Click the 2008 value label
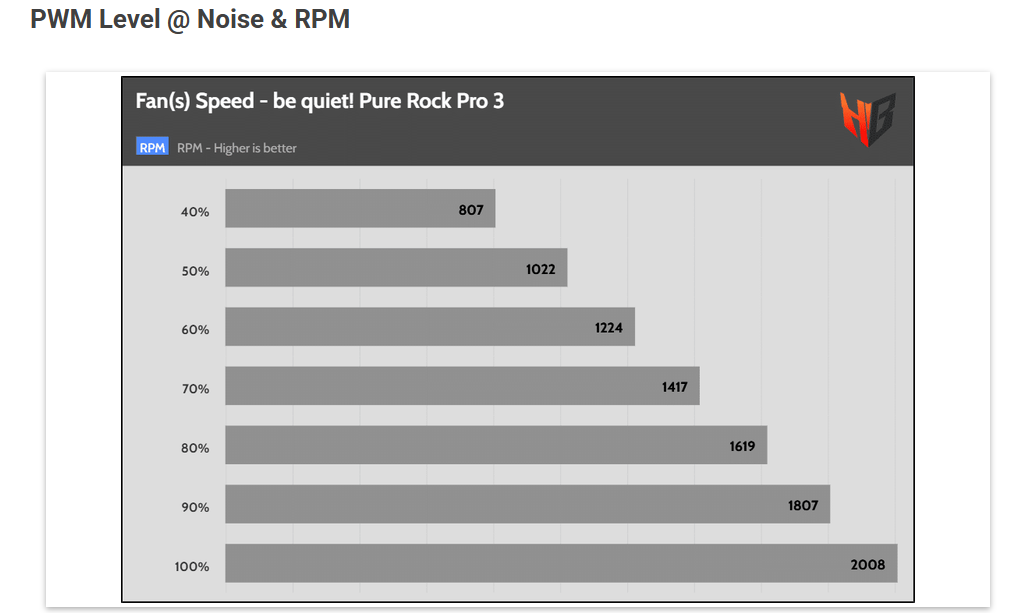Image resolution: width=1029 pixels, height=613 pixels. [x=868, y=564]
